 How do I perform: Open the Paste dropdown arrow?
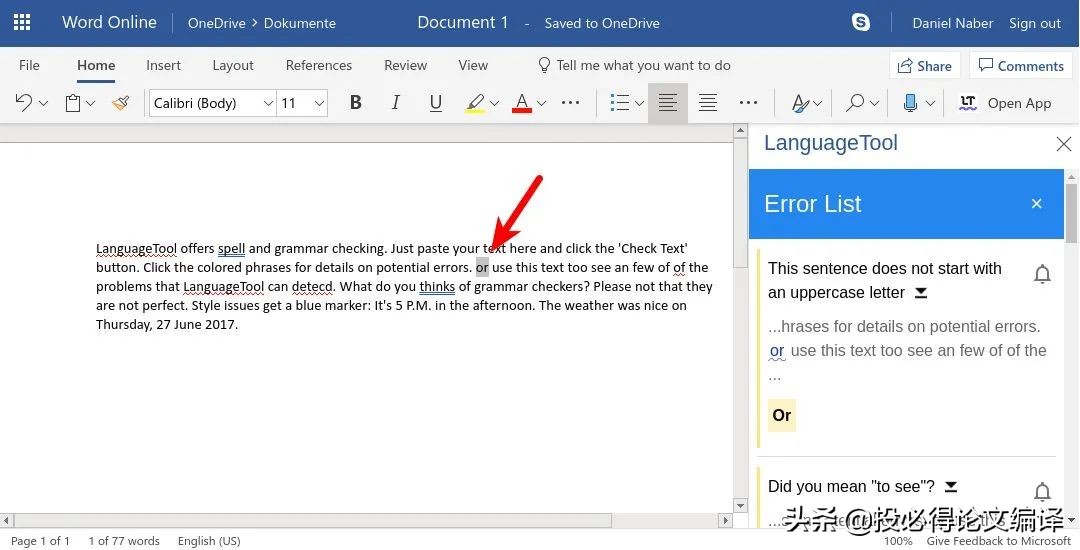(x=90, y=103)
